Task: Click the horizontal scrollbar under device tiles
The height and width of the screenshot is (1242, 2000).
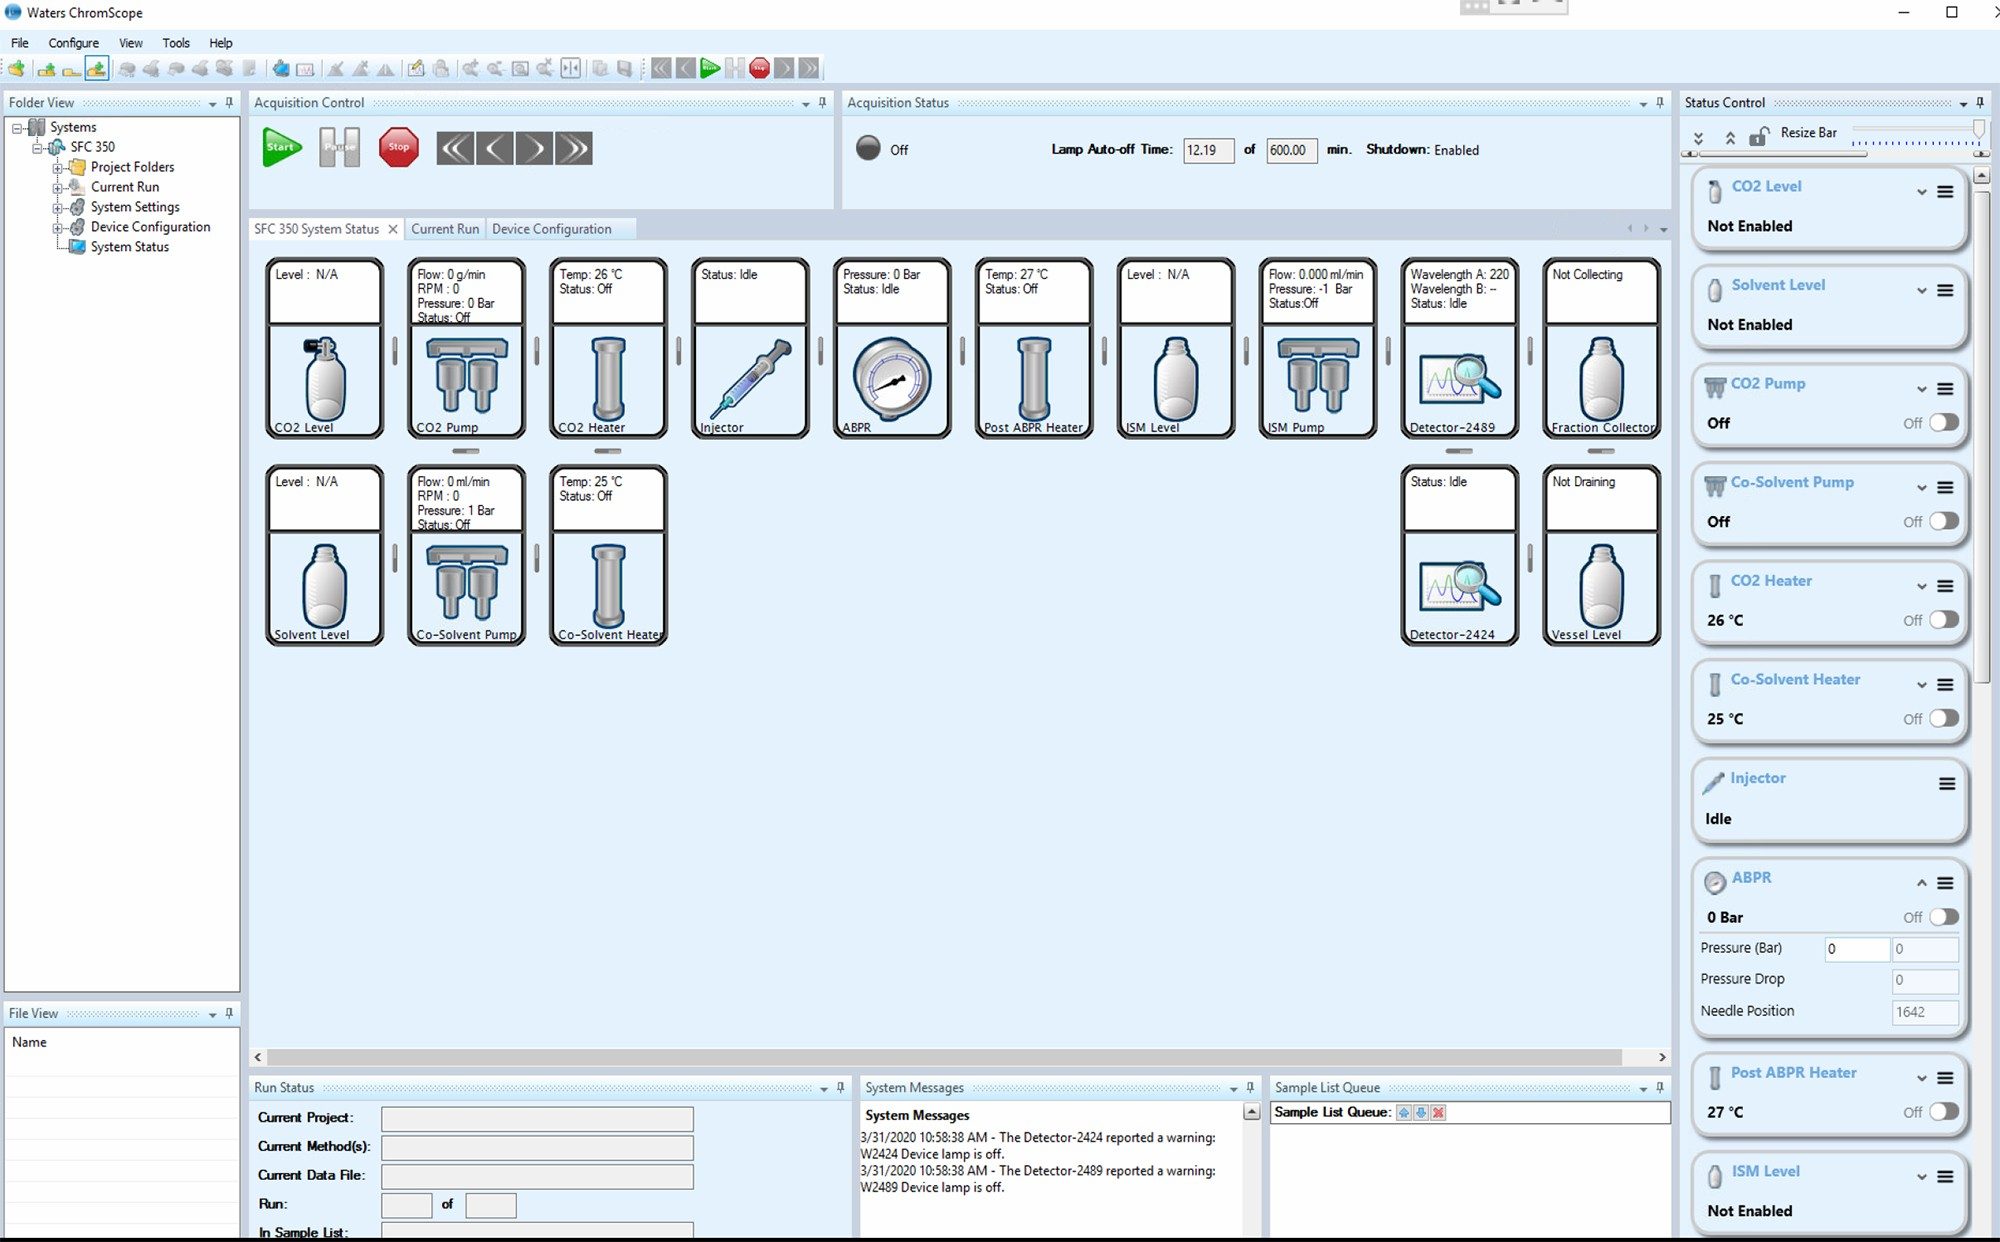Action: point(944,1057)
